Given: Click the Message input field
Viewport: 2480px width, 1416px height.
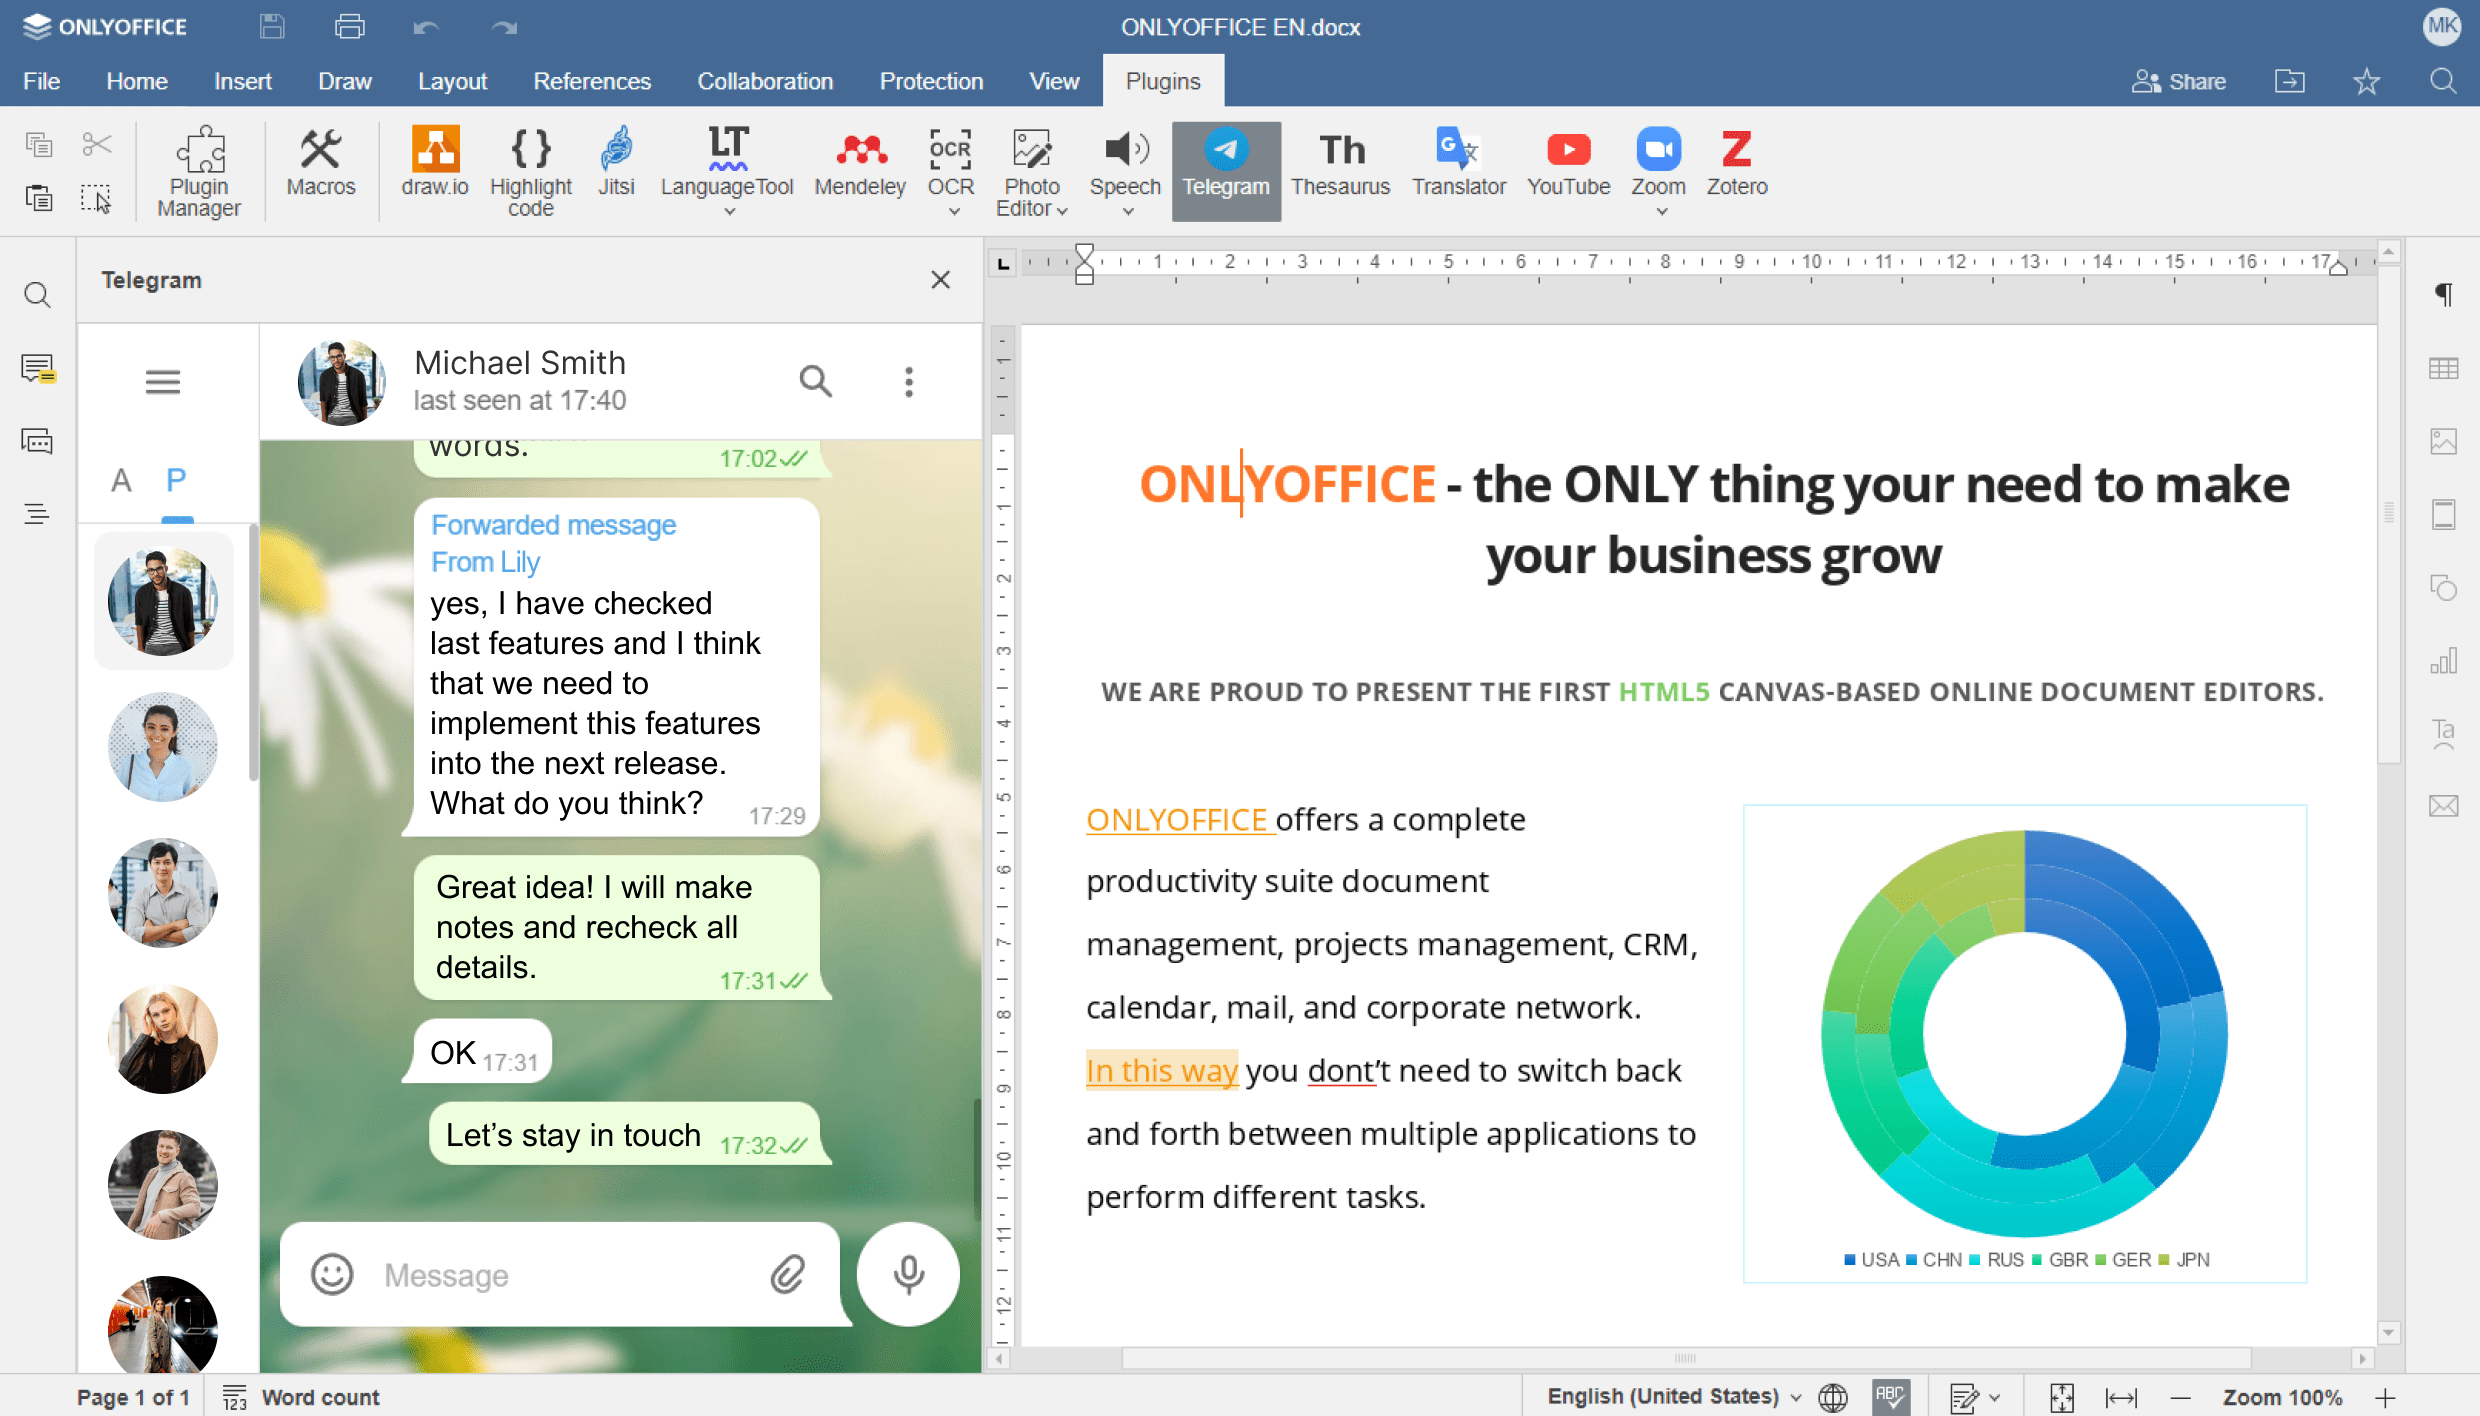Looking at the screenshot, I should coord(560,1275).
